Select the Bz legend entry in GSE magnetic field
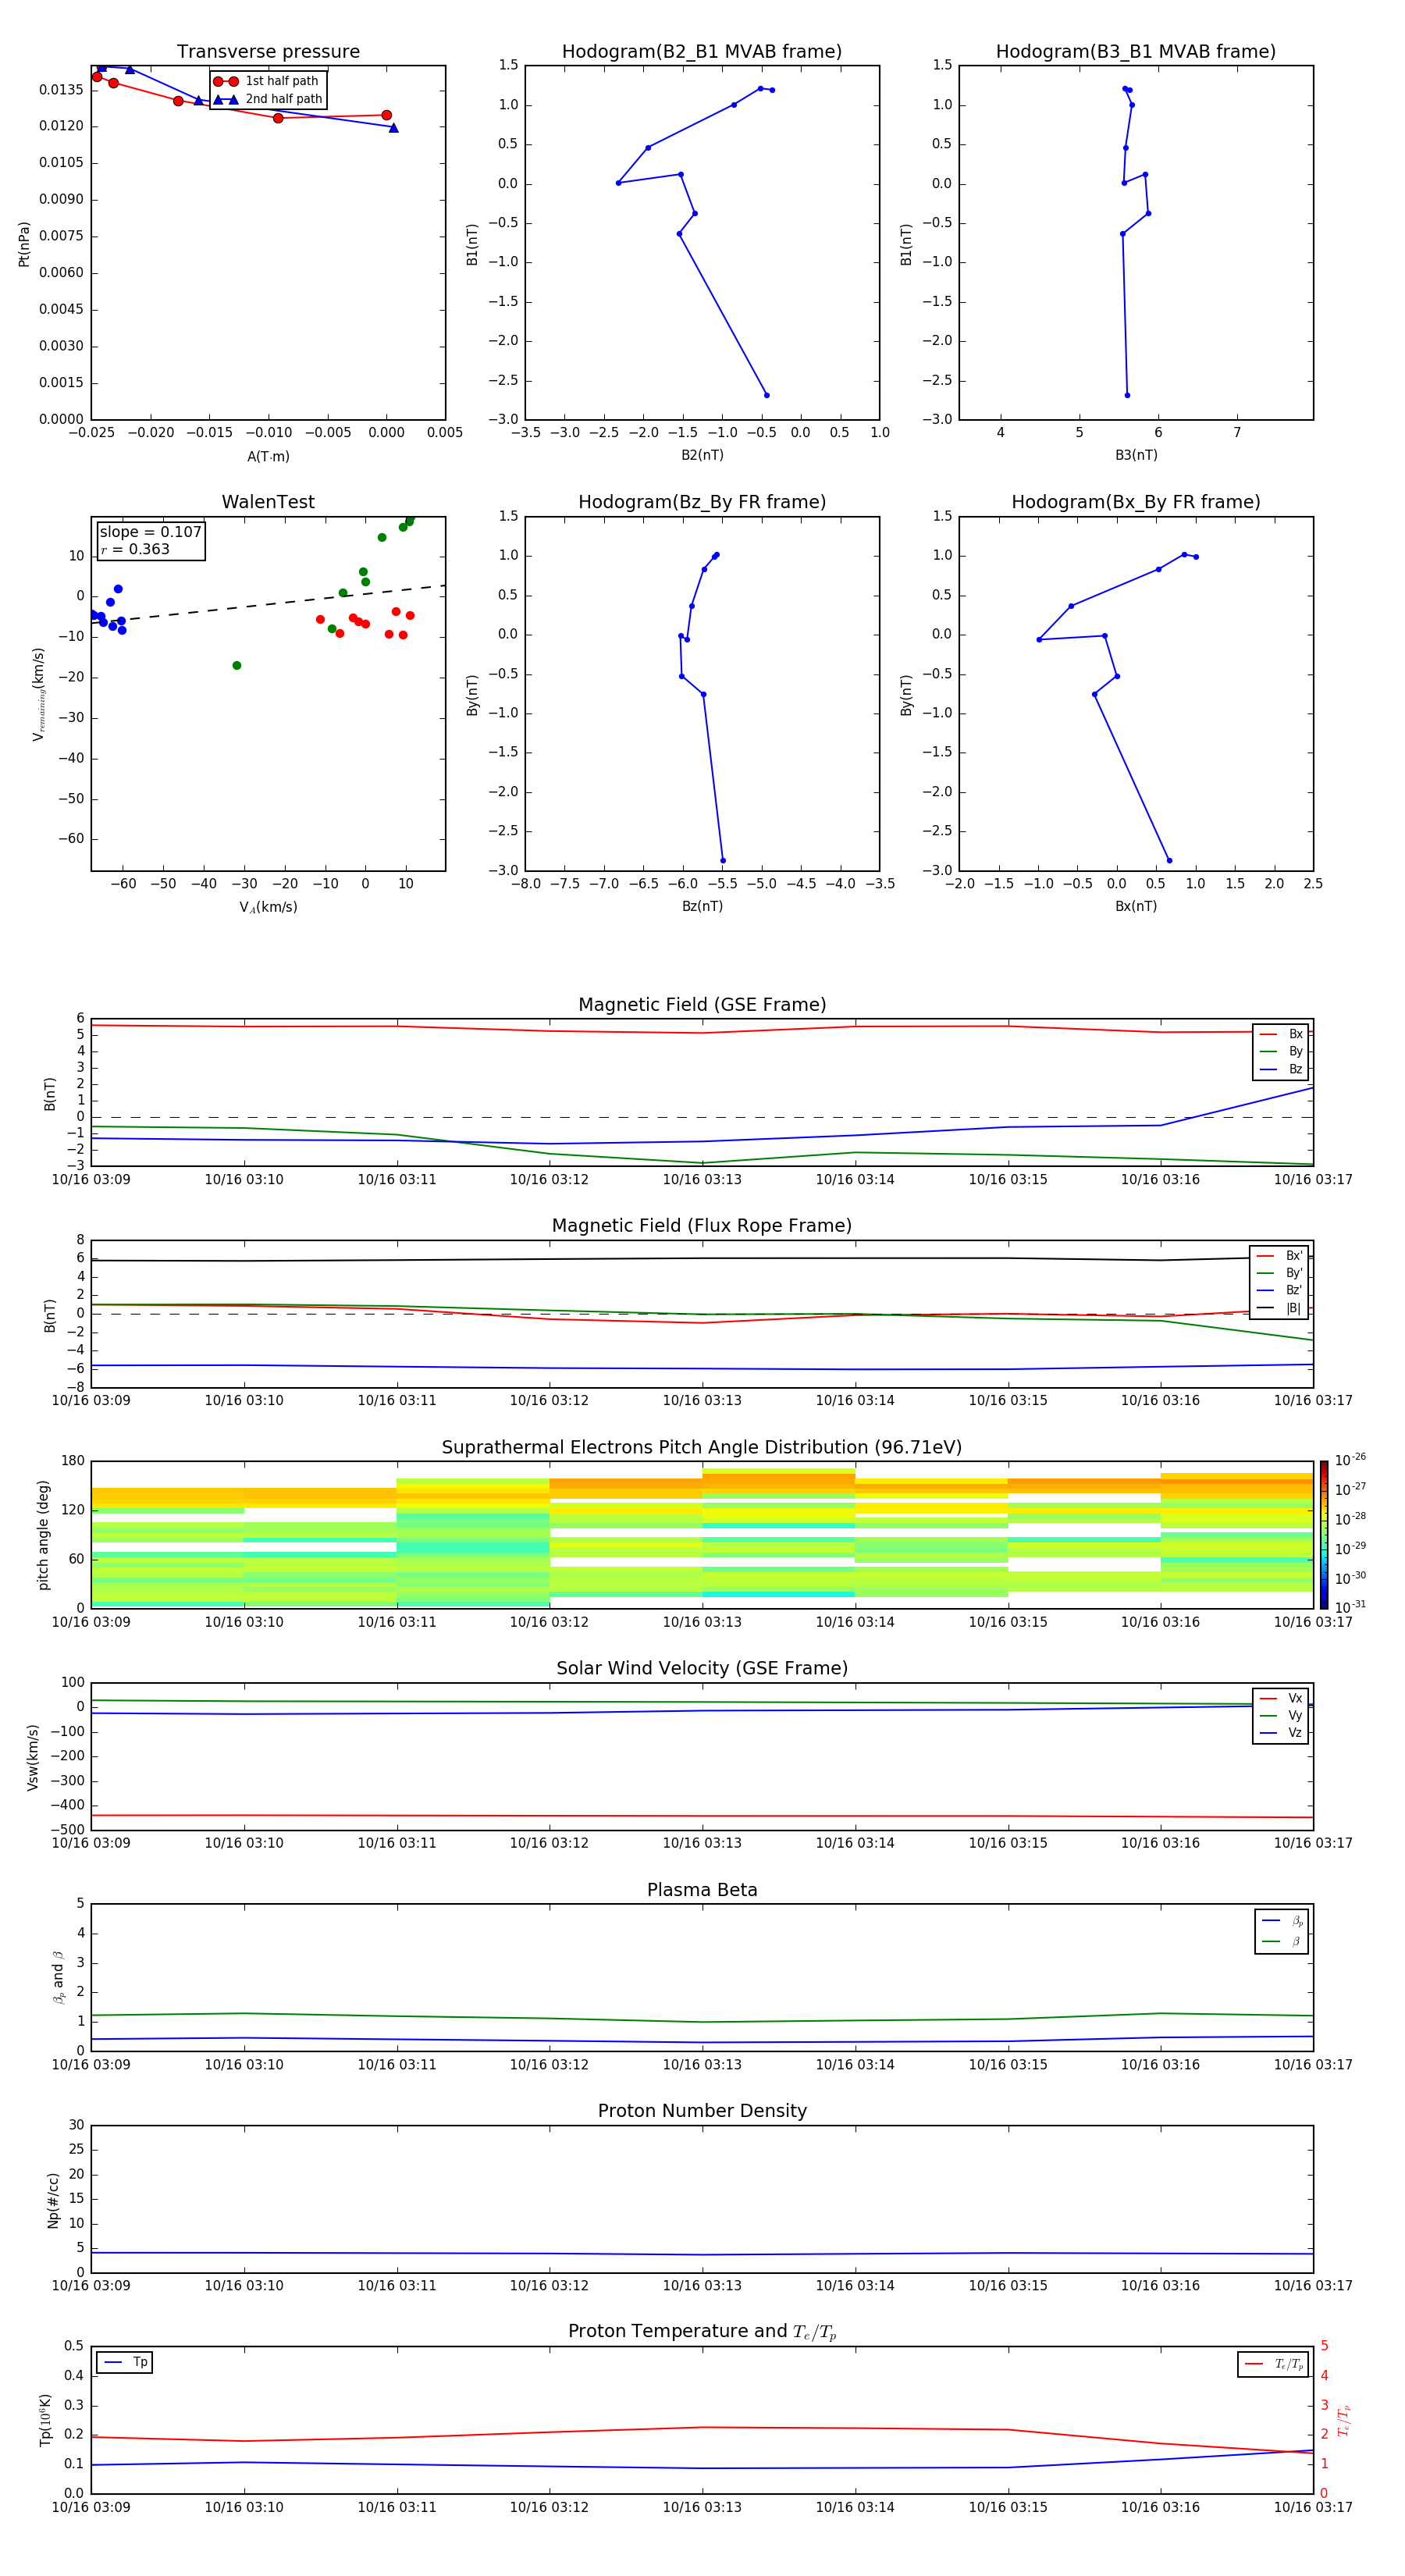Screen dimensions: 1405x2576 1281,1069
